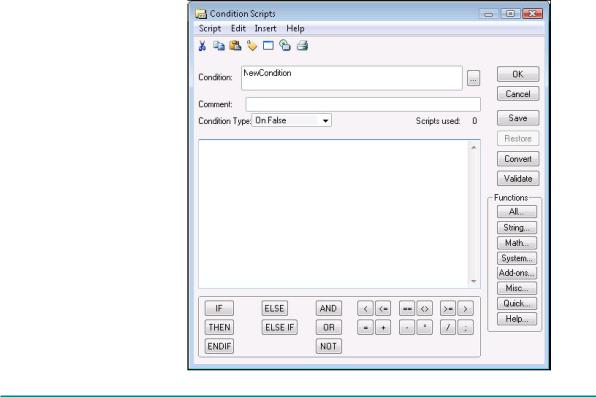Insert the OR operator
Image resolution: width=596 pixels, height=397 pixels.
(x=328, y=327)
